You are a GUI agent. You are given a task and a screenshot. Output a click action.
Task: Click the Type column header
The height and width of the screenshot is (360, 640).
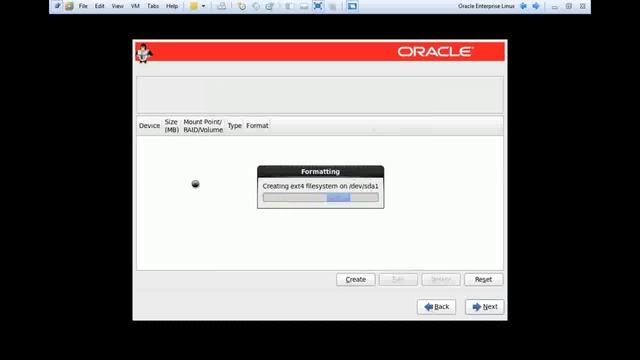pos(235,126)
